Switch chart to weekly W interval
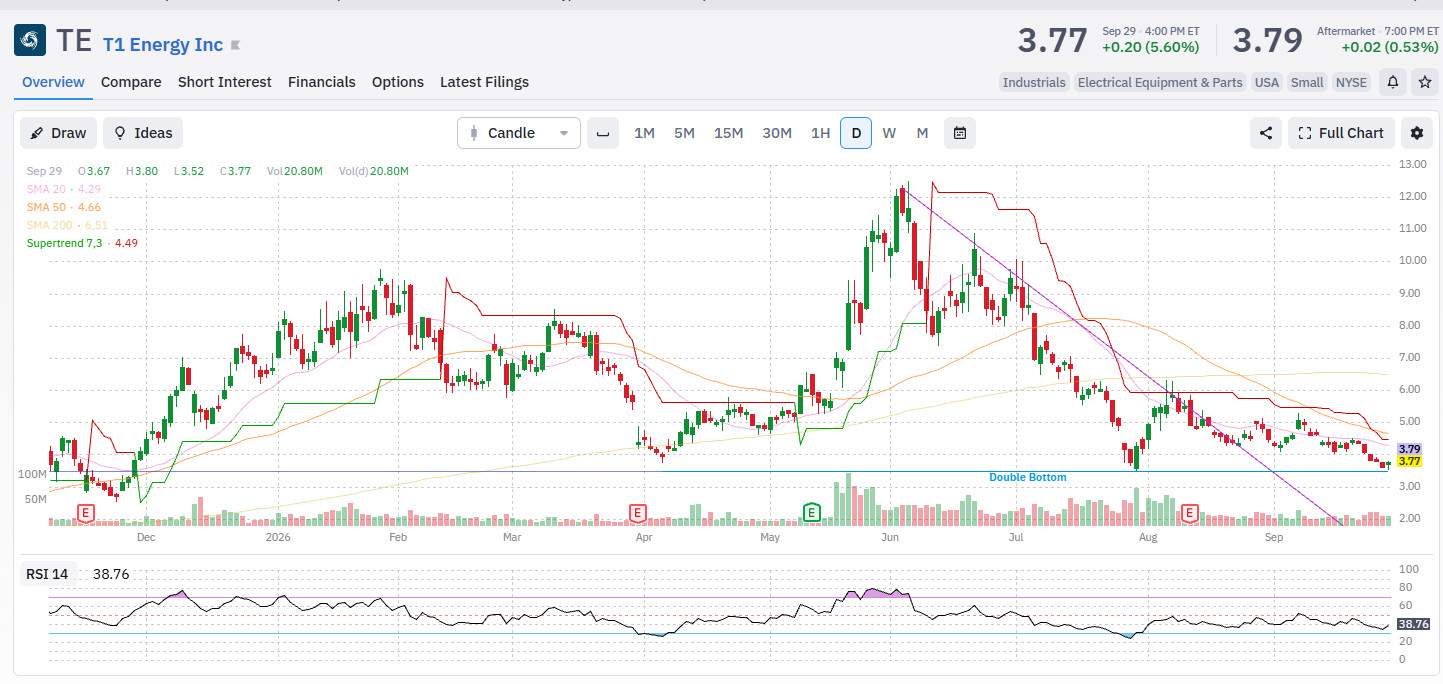 pyautogui.click(x=889, y=133)
